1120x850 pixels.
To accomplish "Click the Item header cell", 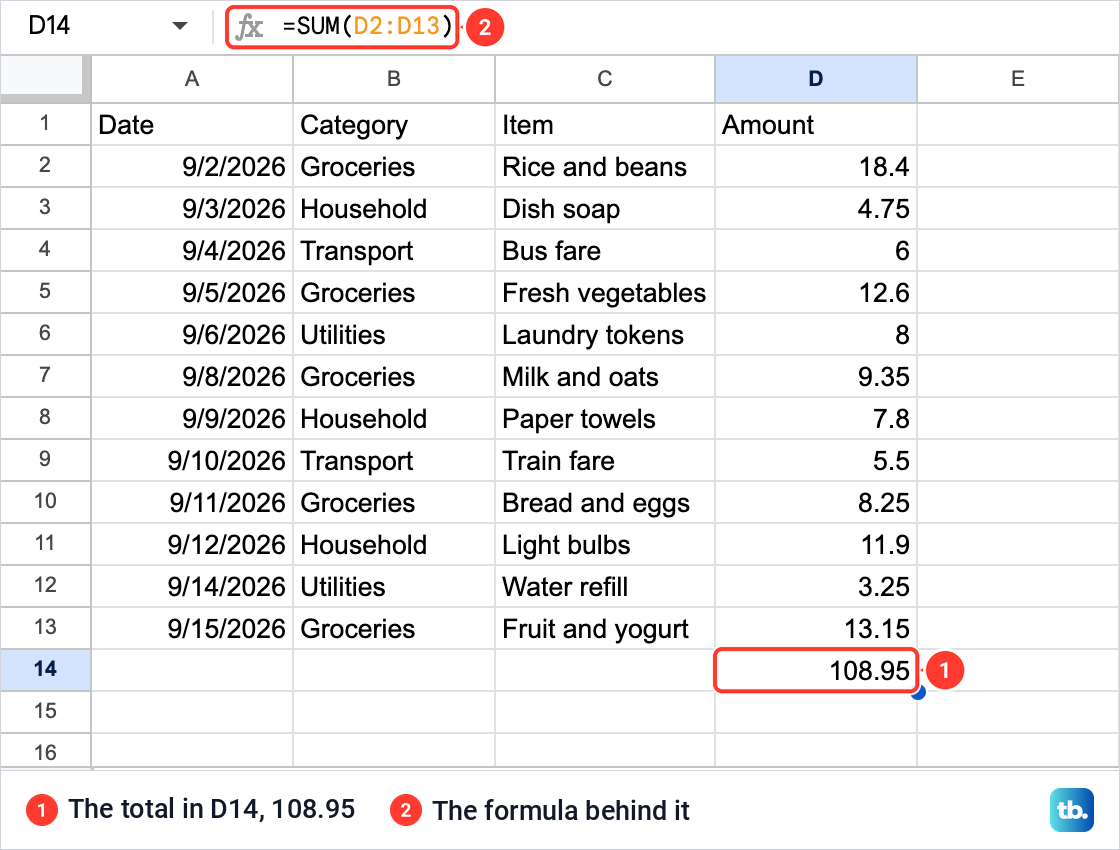I will [605, 124].
